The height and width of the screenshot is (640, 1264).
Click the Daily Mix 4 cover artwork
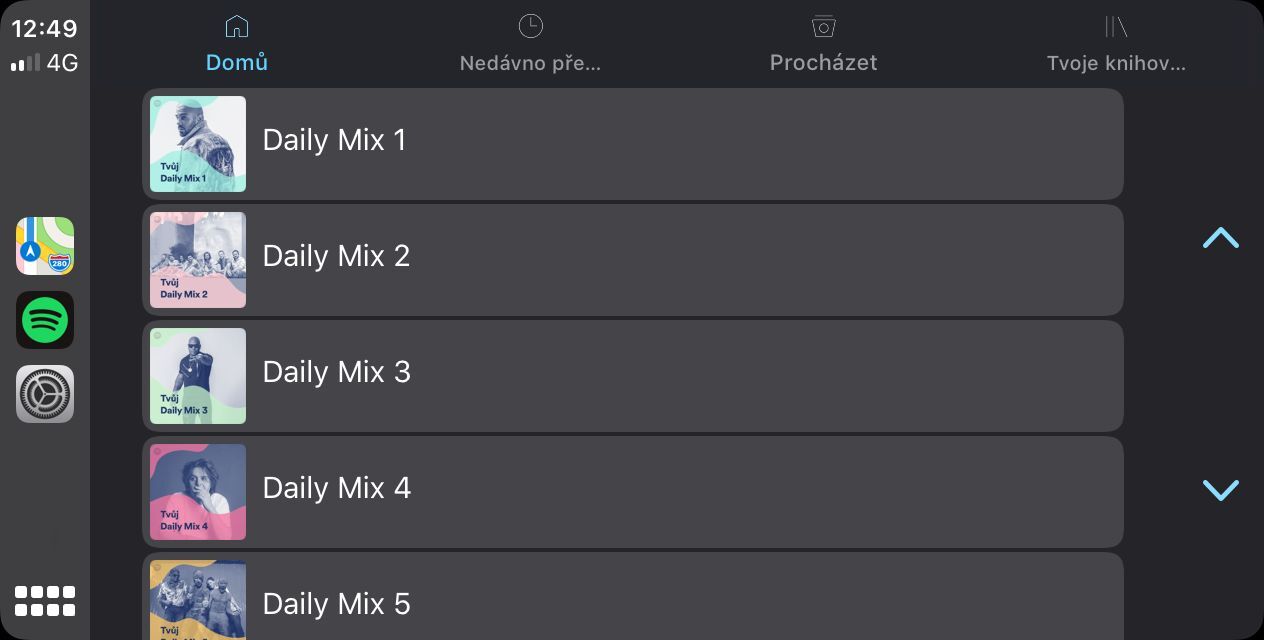point(198,492)
